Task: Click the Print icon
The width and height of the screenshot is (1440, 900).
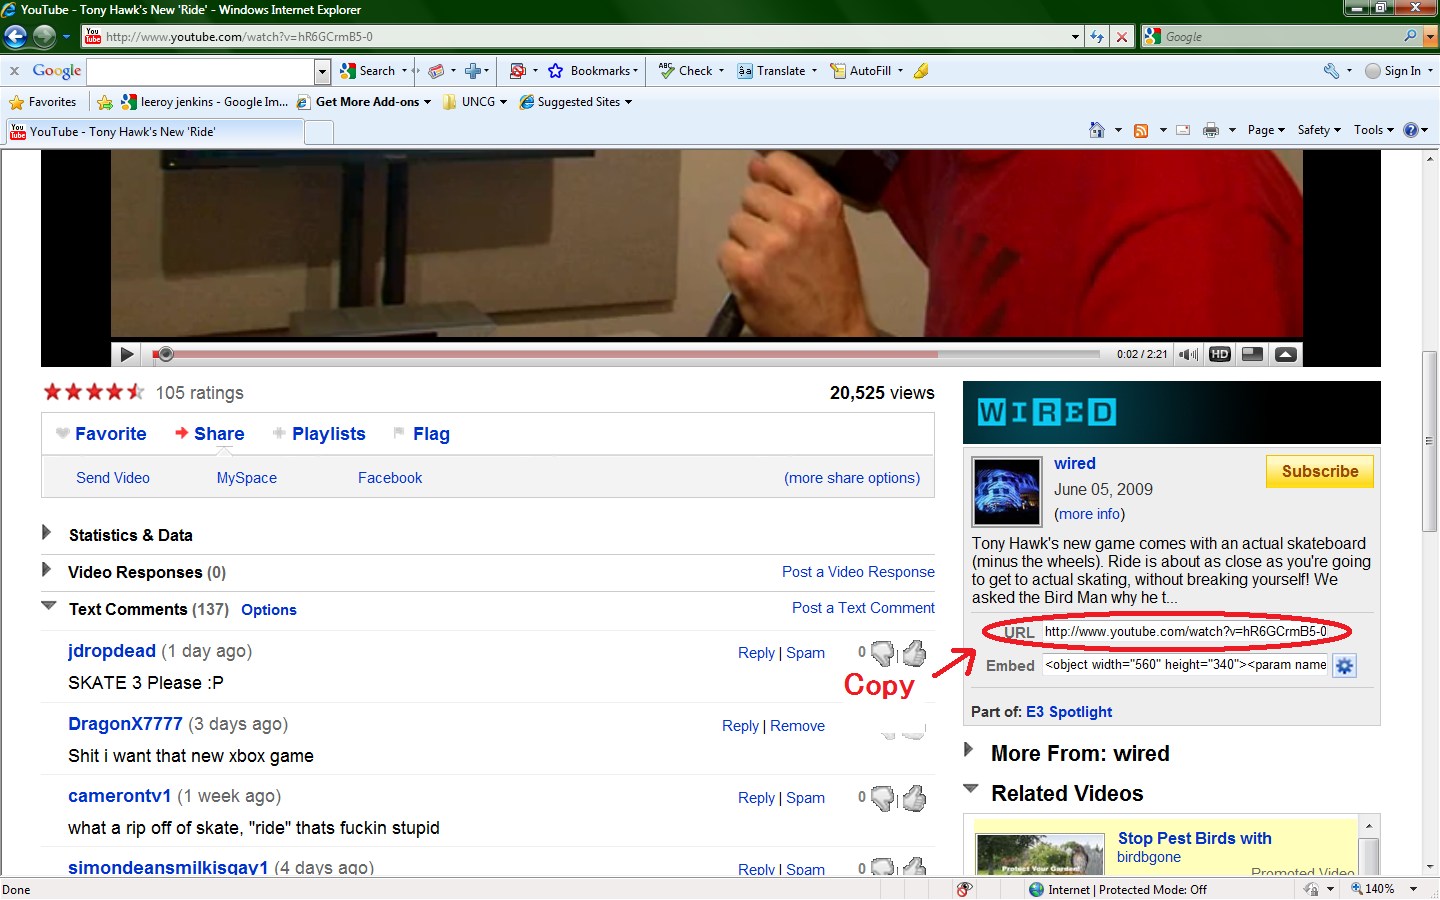Action: click(1211, 130)
